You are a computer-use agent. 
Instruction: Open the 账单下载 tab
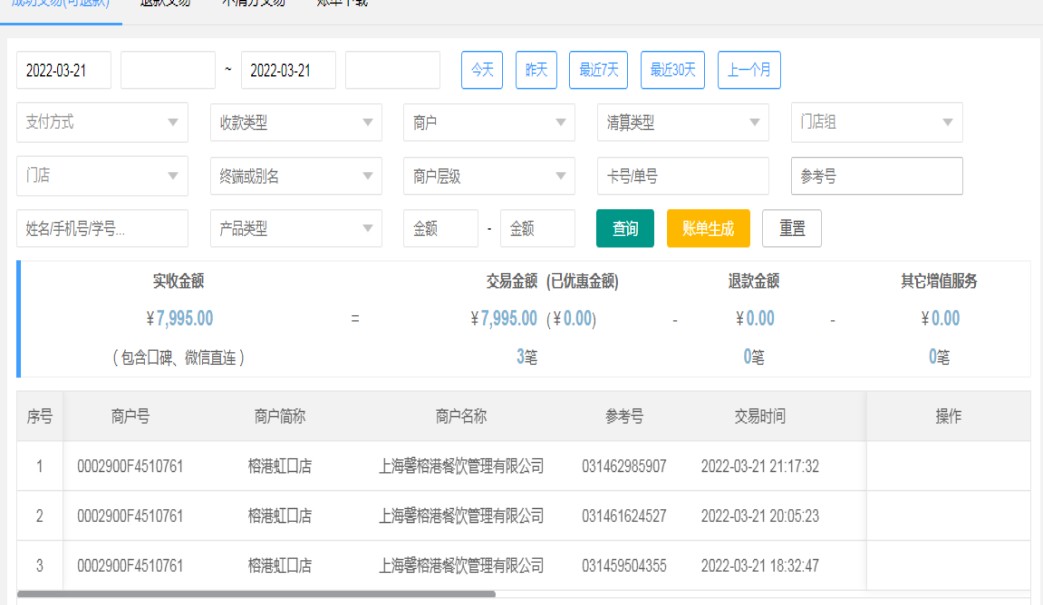click(x=343, y=4)
